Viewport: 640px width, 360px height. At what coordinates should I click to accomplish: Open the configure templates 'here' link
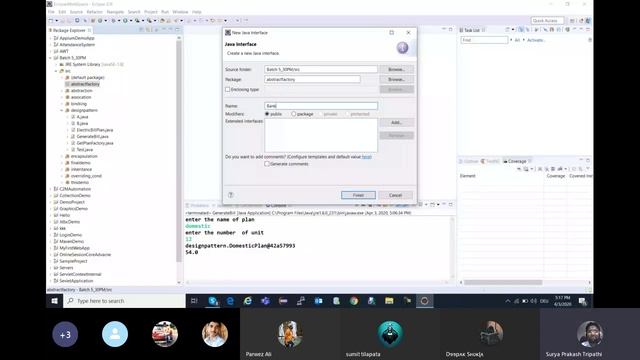367,157
